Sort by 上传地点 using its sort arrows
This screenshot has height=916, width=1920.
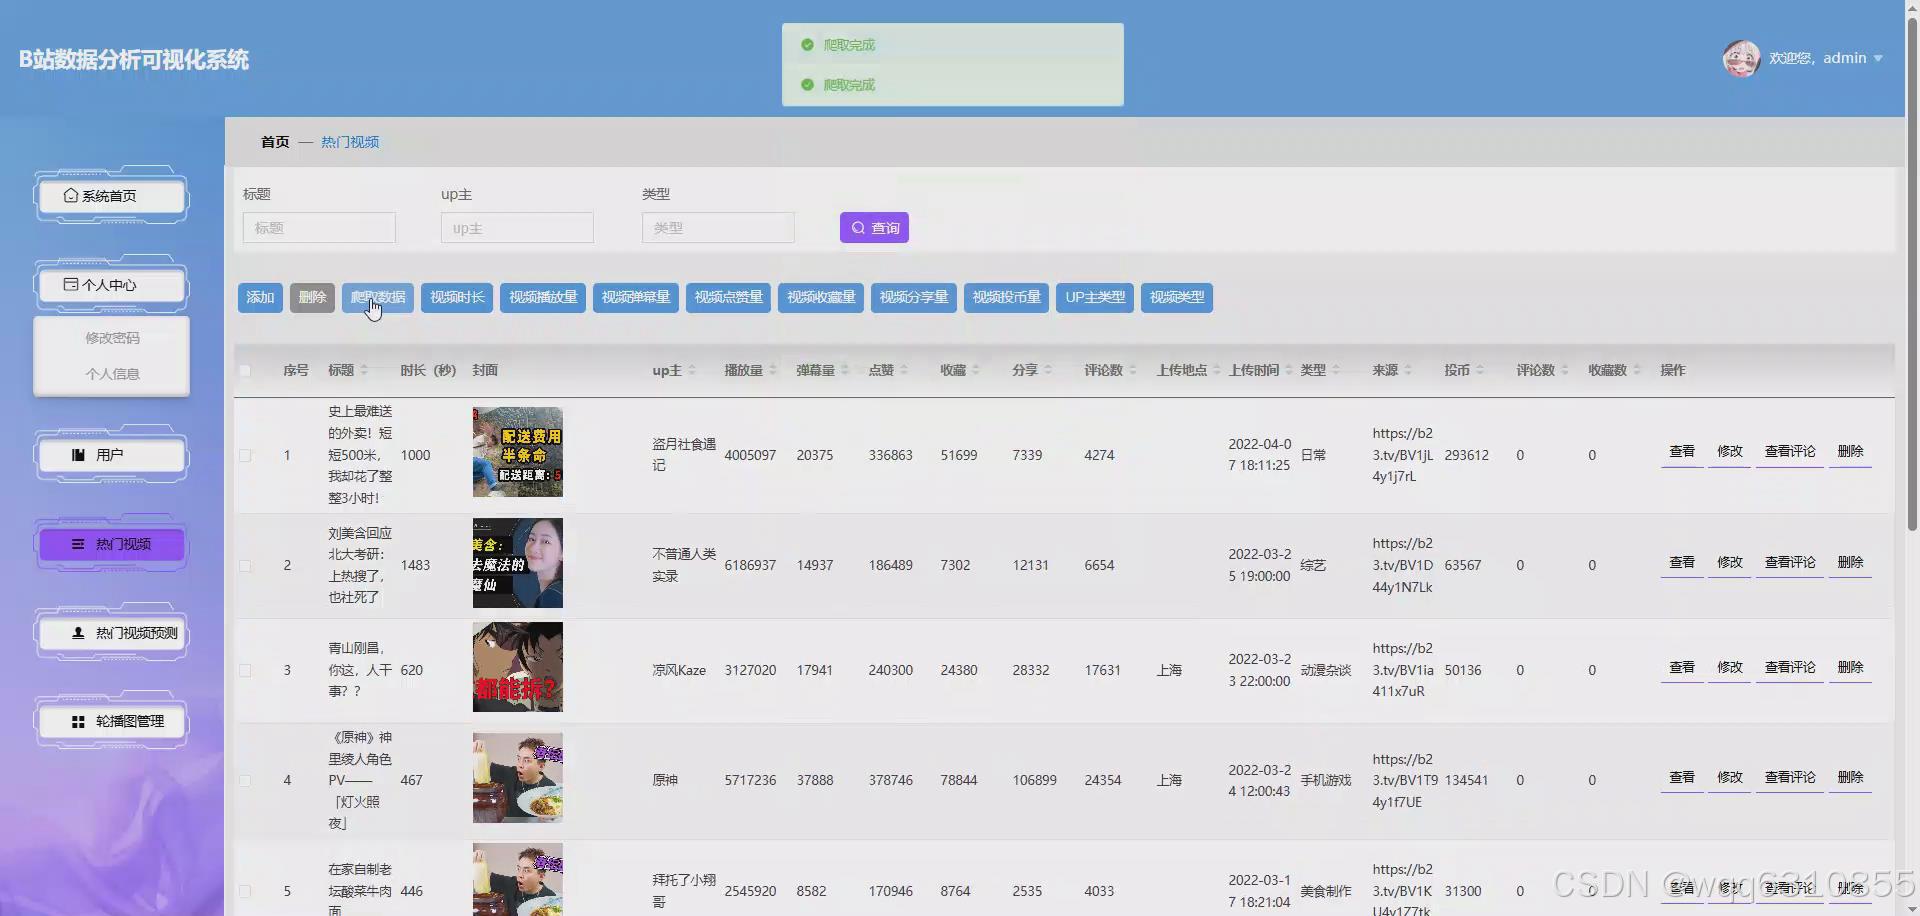(x=1217, y=371)
